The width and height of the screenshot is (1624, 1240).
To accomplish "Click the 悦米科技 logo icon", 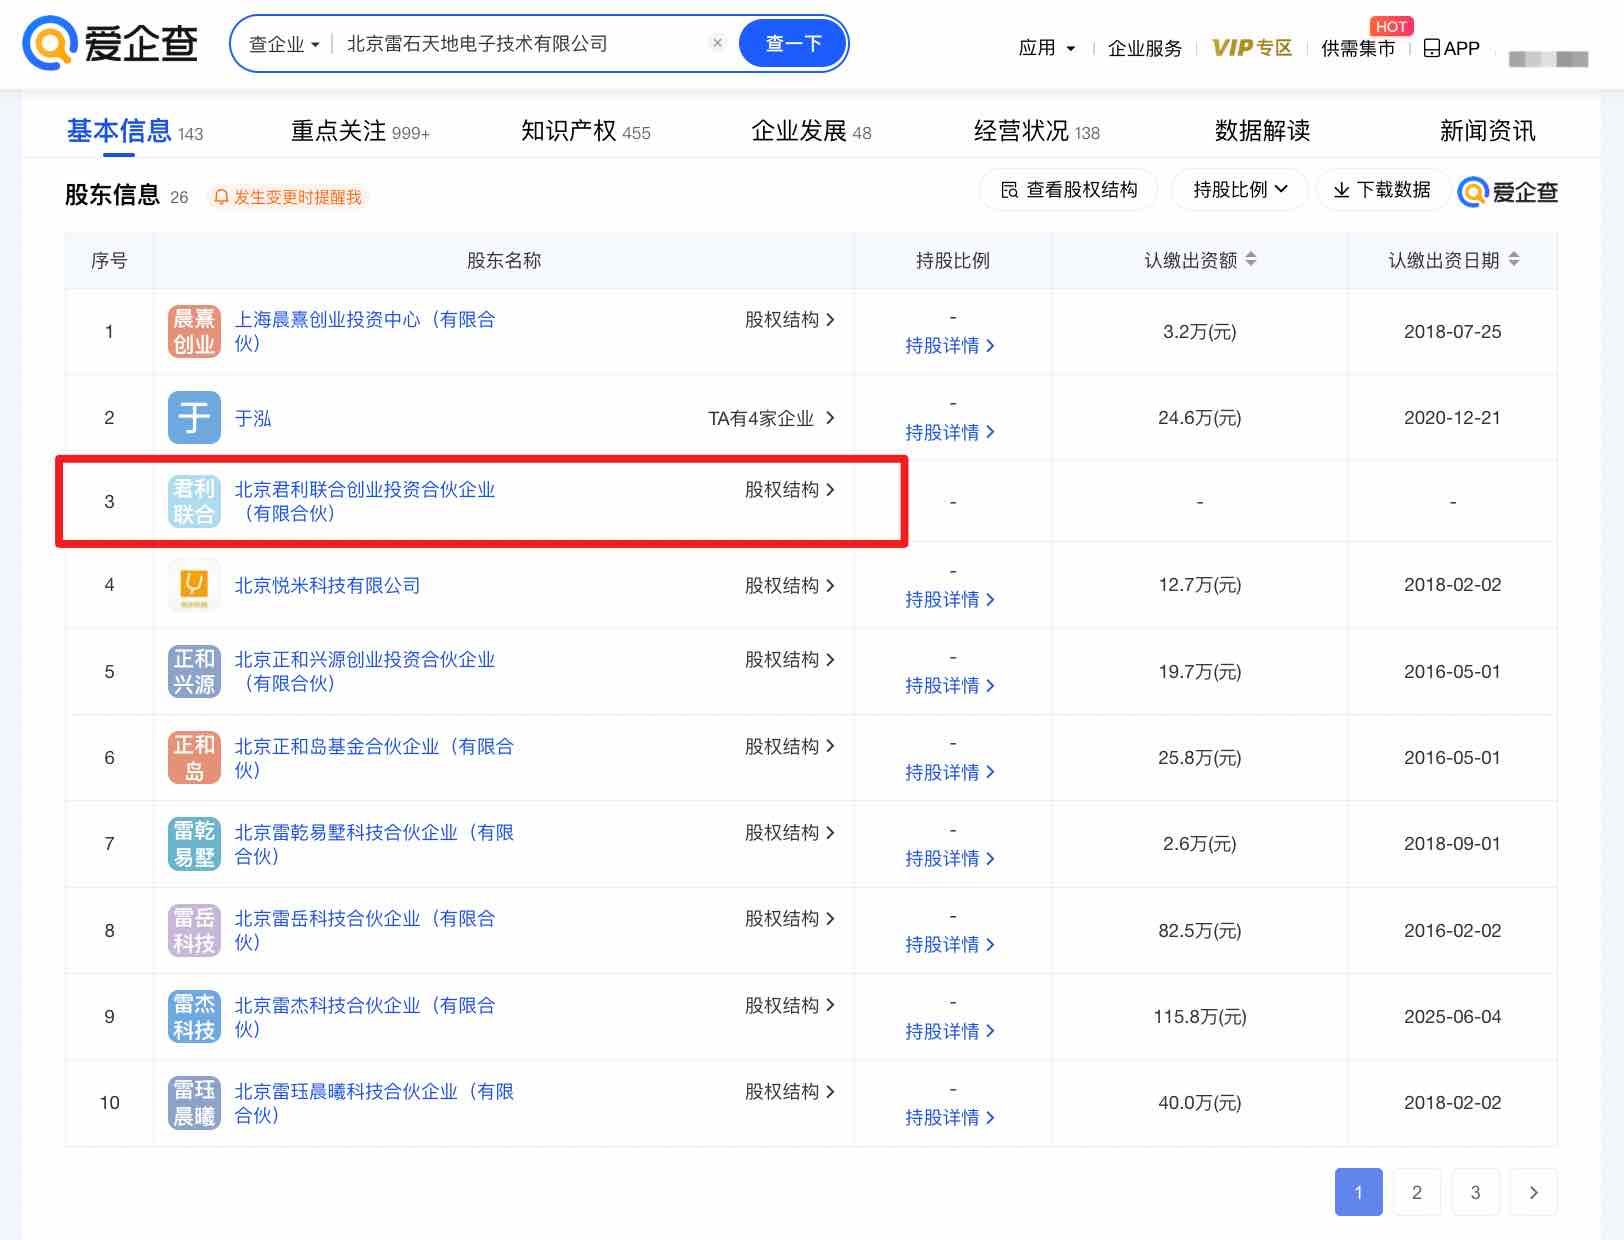I will tap(194, 585).
